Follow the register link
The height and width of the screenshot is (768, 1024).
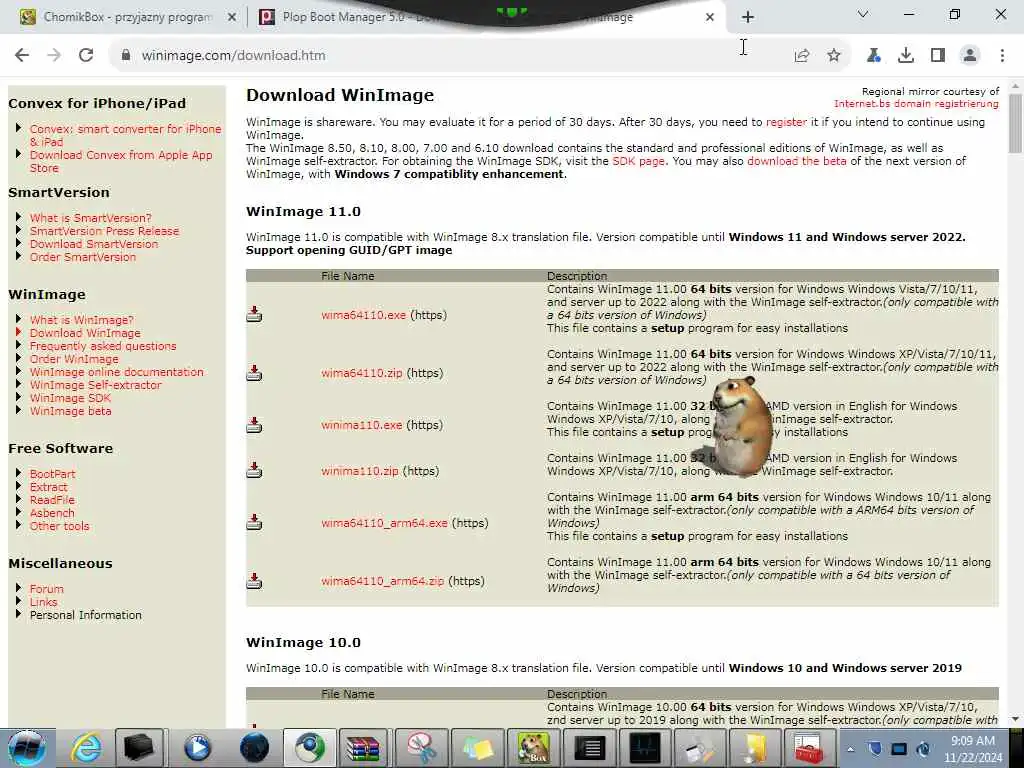pos(786,122)
